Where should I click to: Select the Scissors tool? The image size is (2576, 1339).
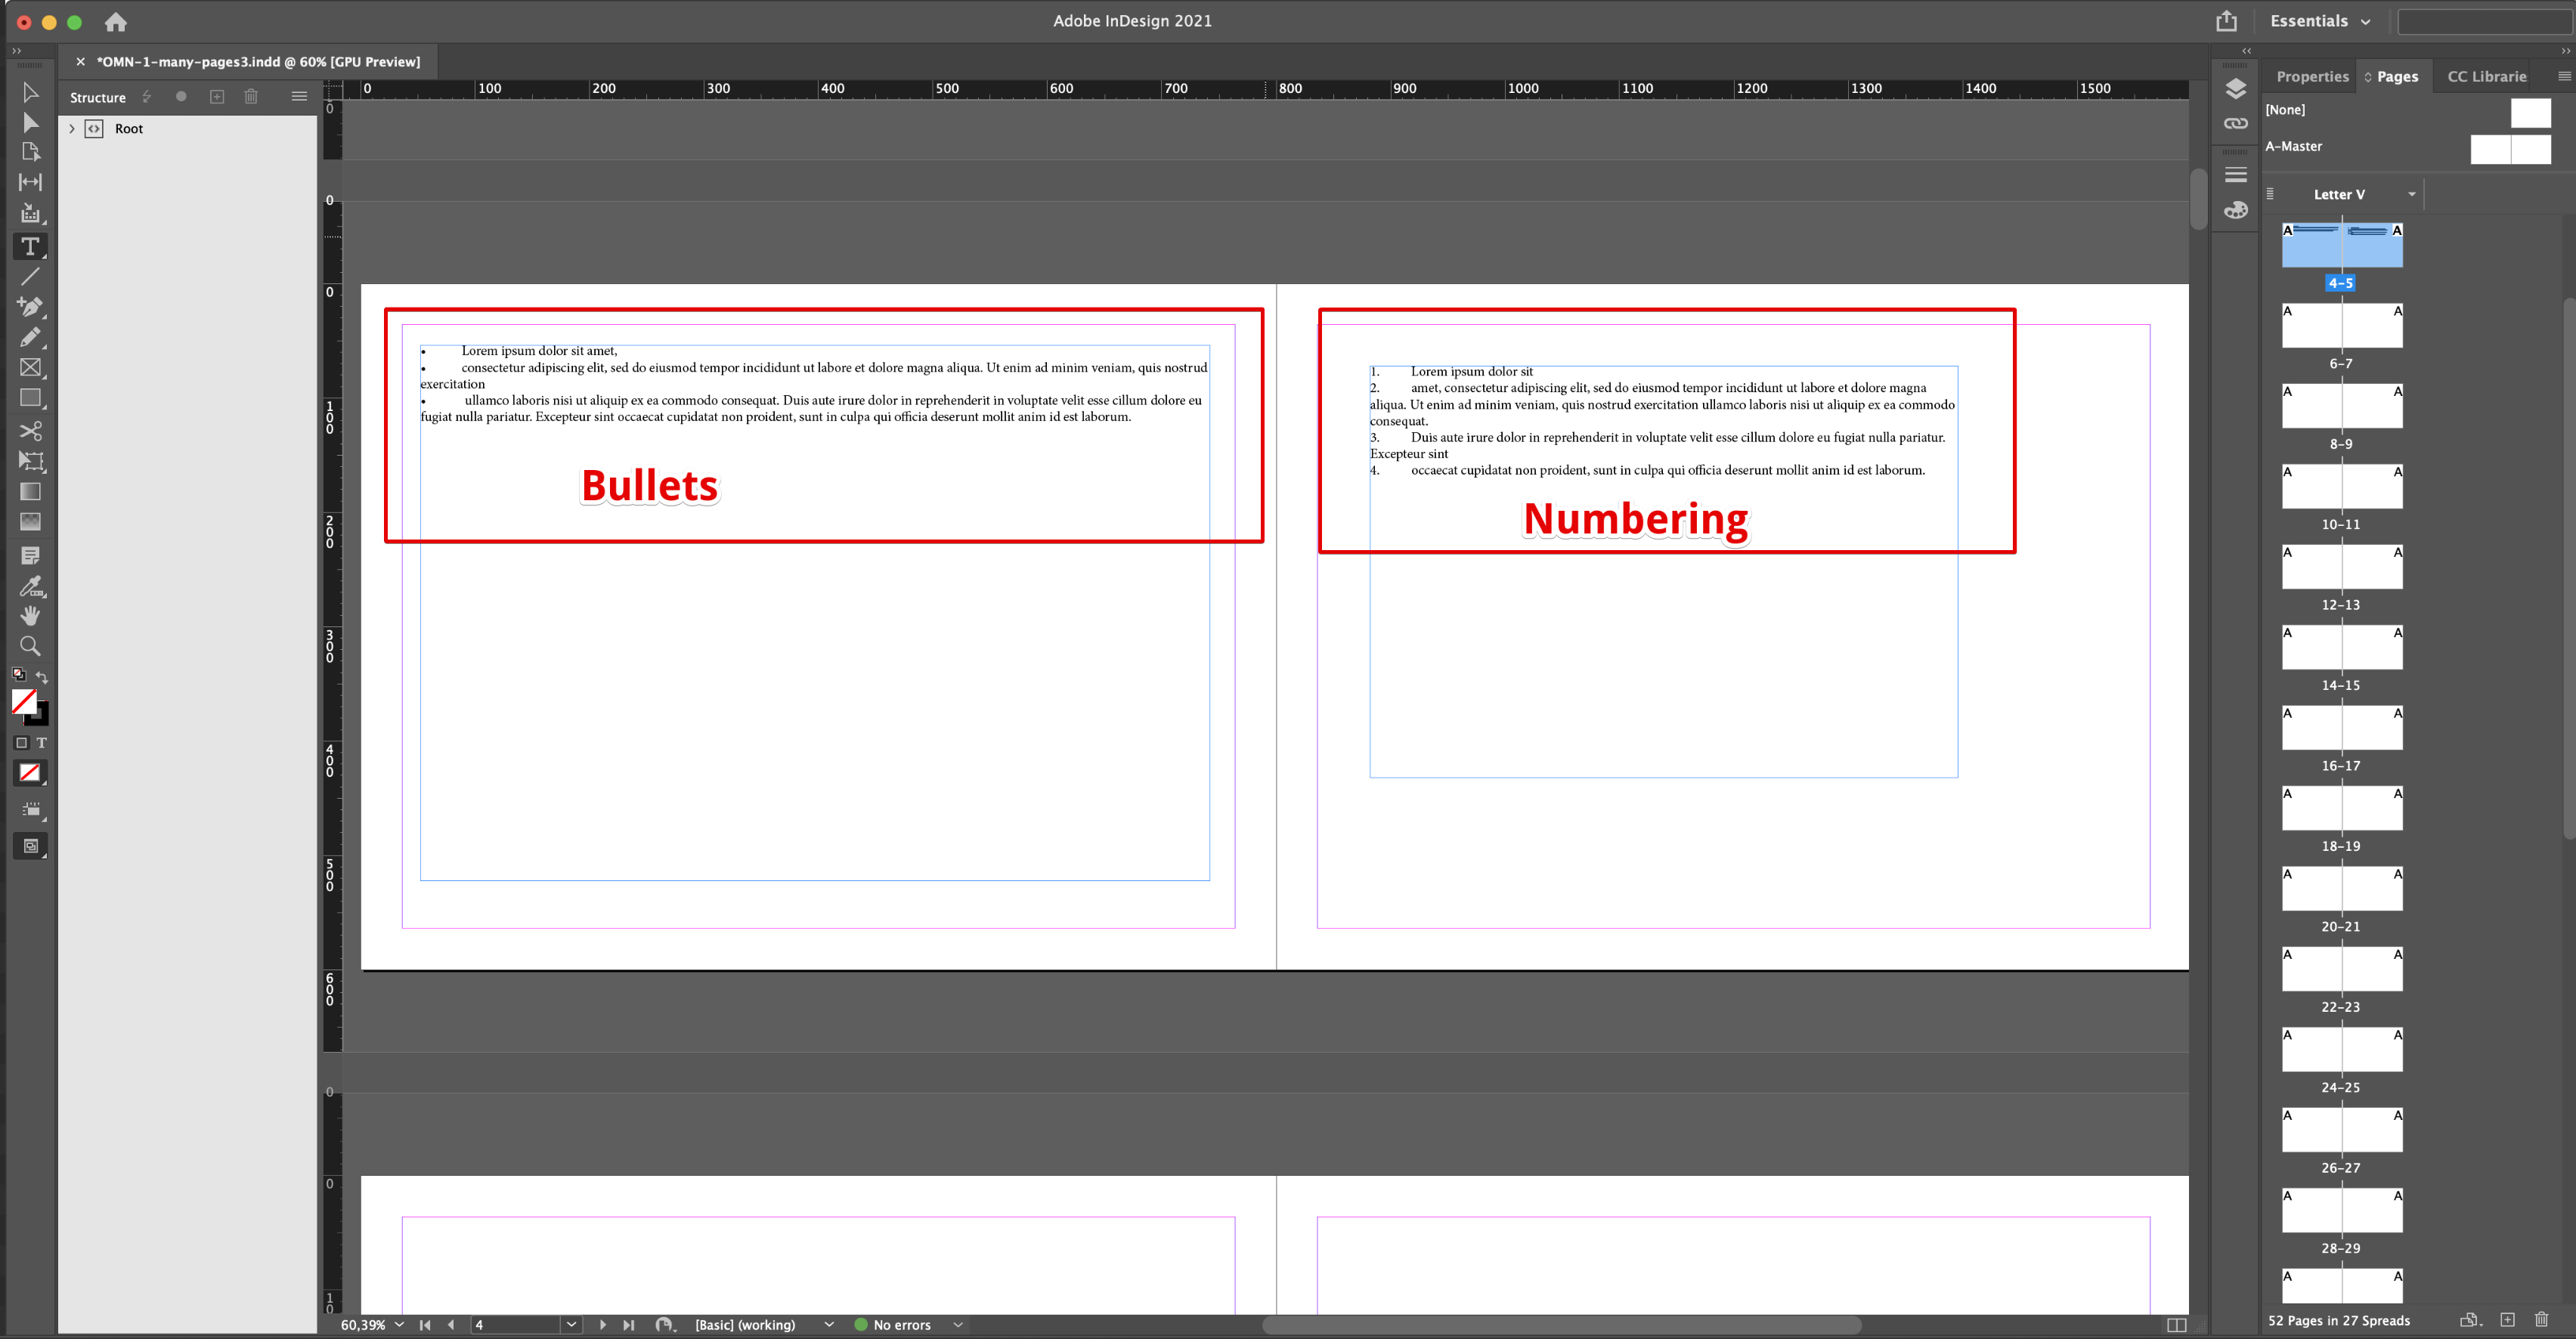[x=31, y=431]
